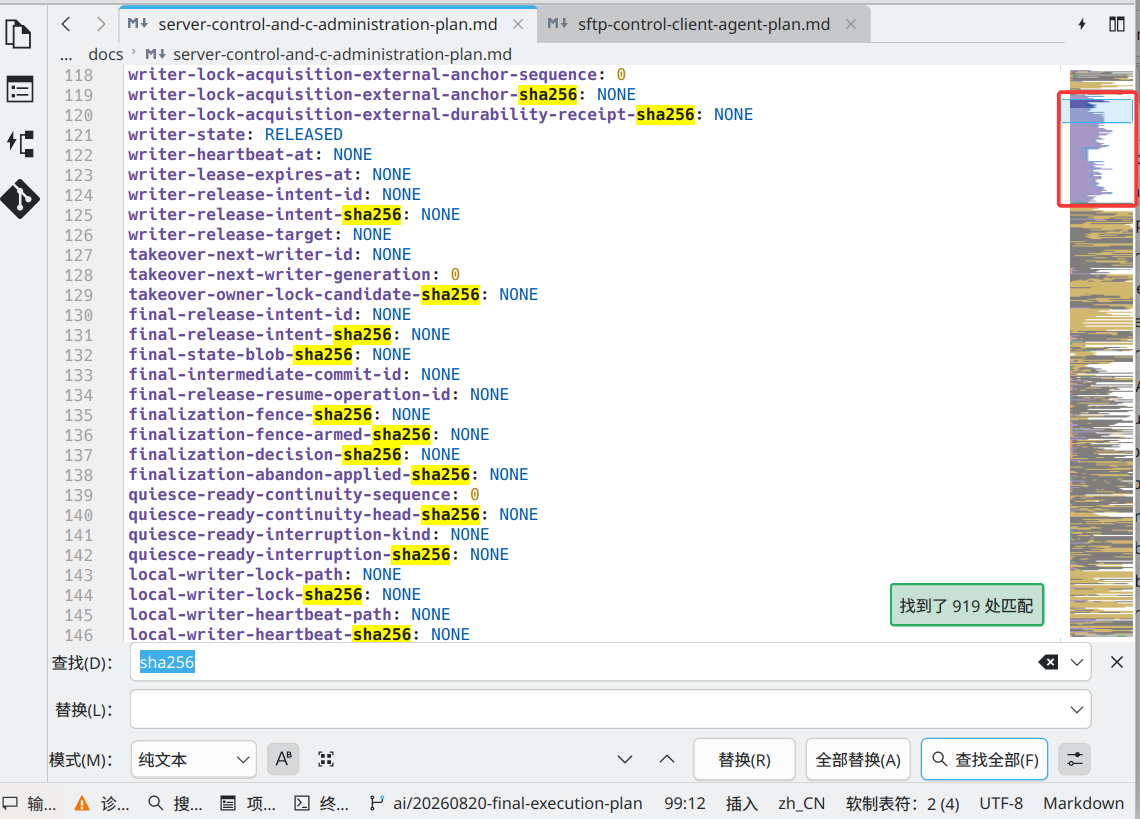Go forward with the right arrow
1140x819 pixels.
[x=101, y=24]
